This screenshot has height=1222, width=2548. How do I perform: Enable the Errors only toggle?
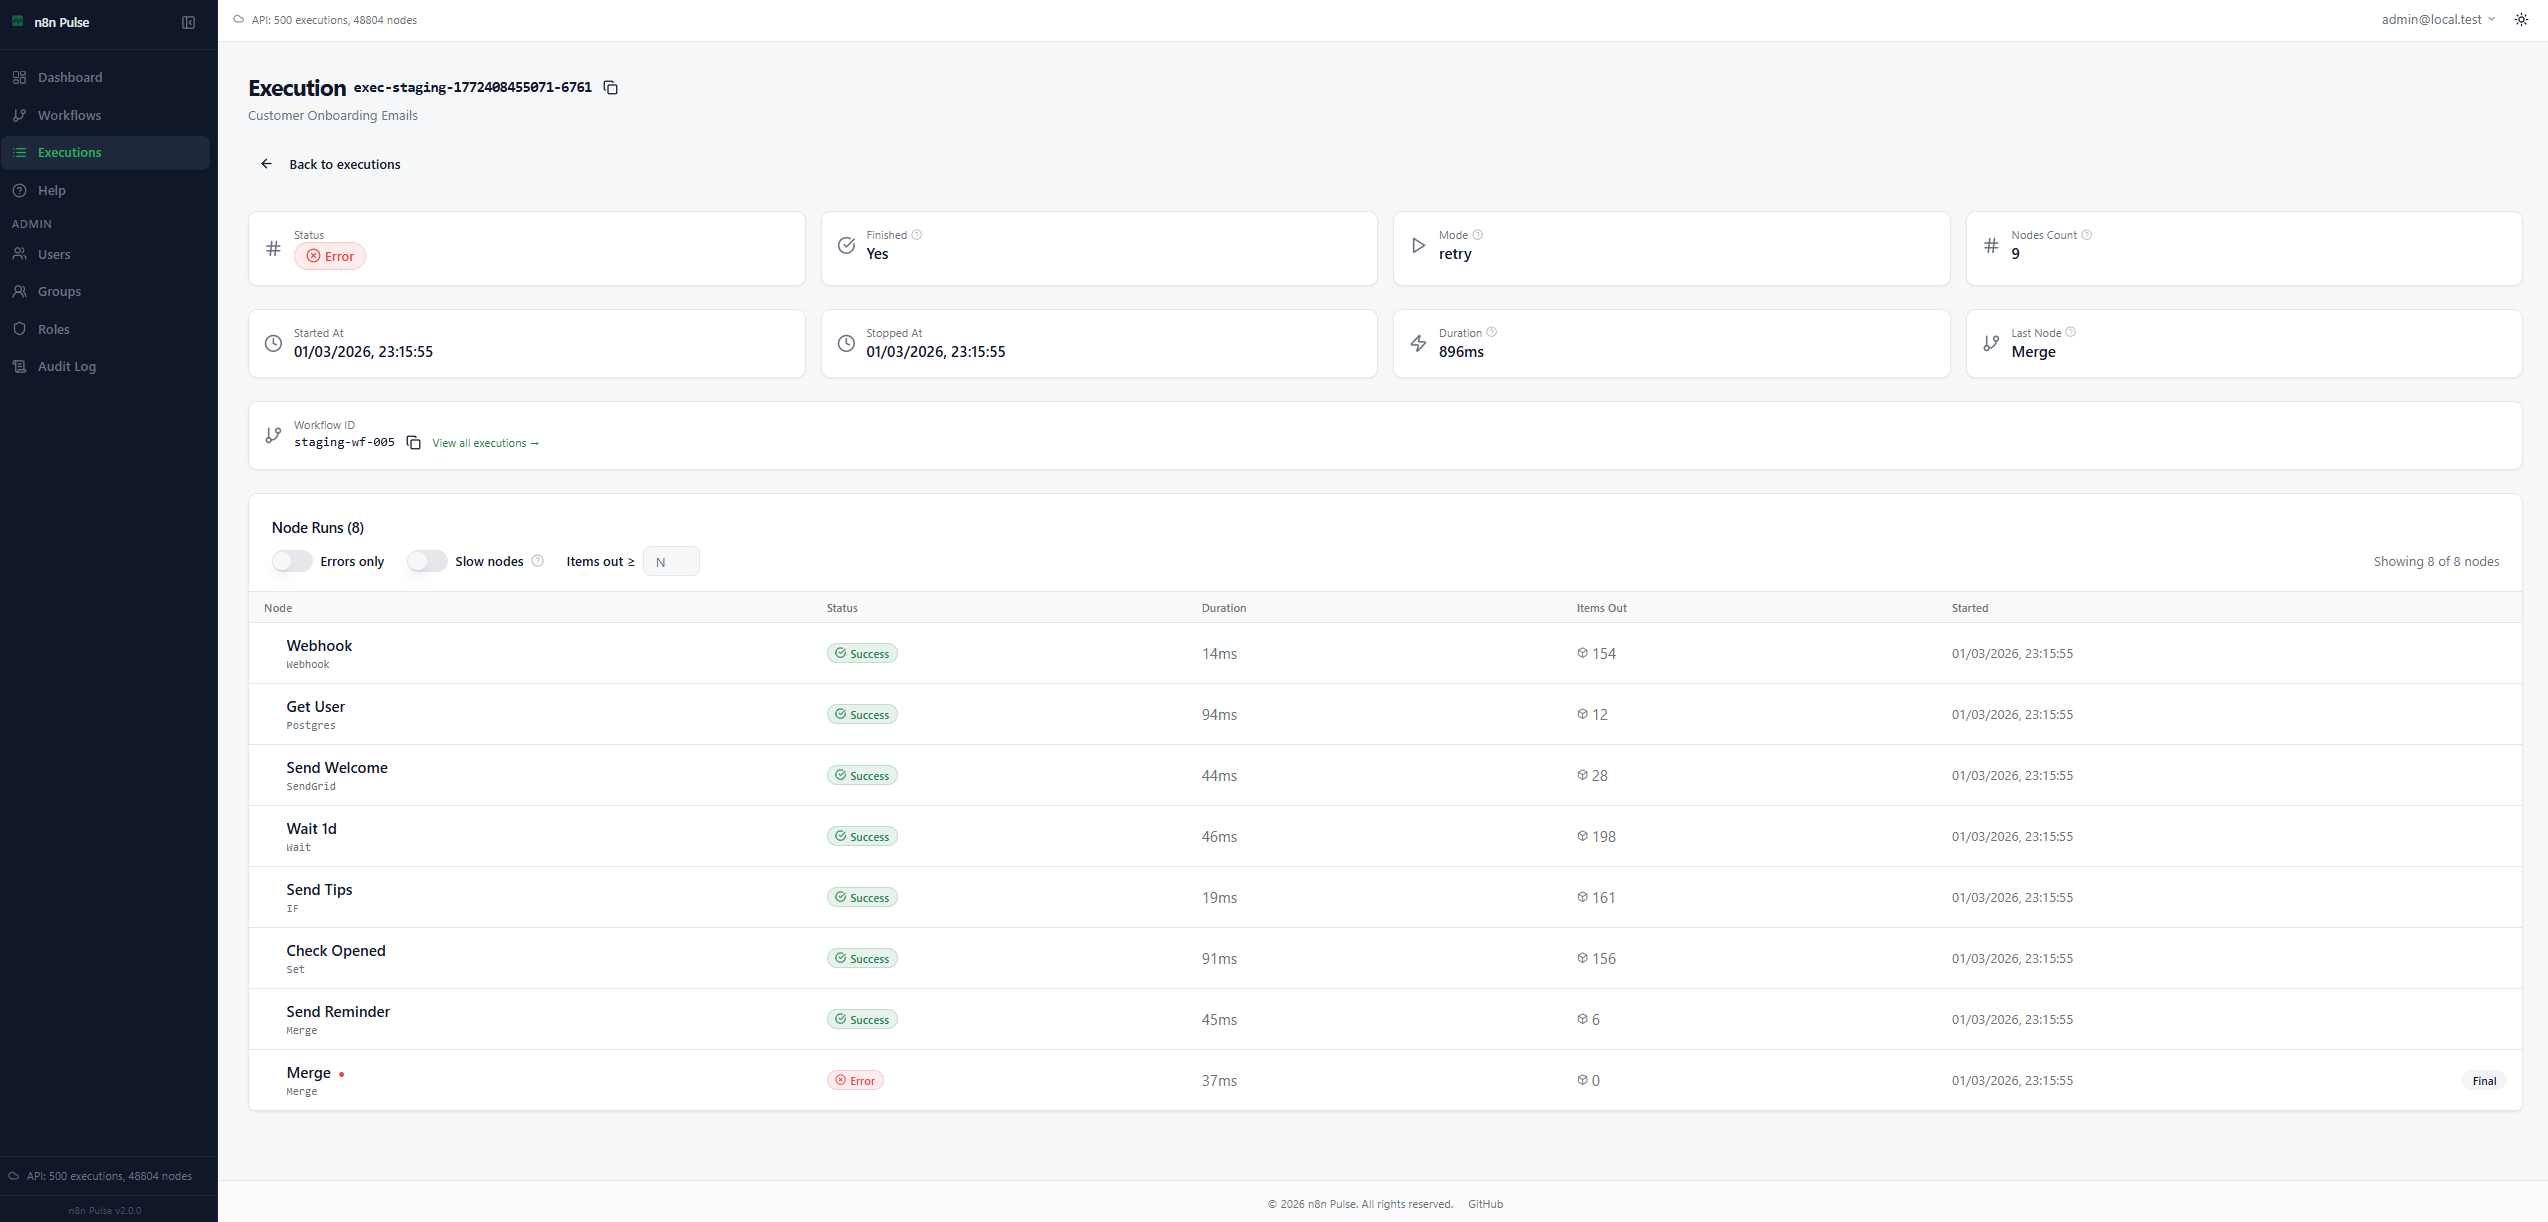tap(292, 561)
